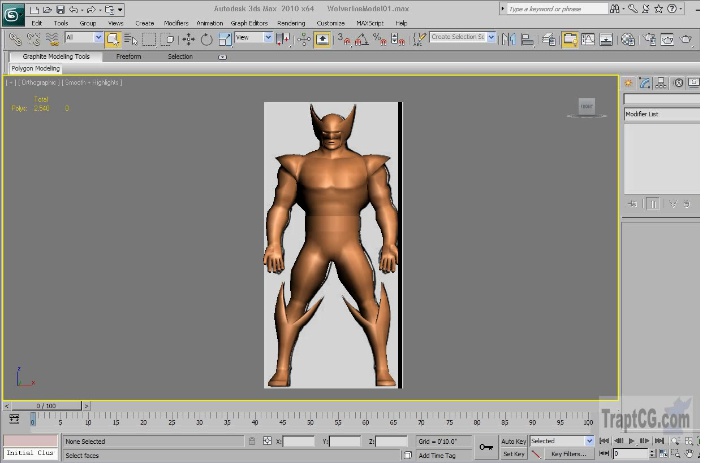The image size is (724, 463).
Task: Toggle Window/Crossing selection mode
Action: [167, 39]
